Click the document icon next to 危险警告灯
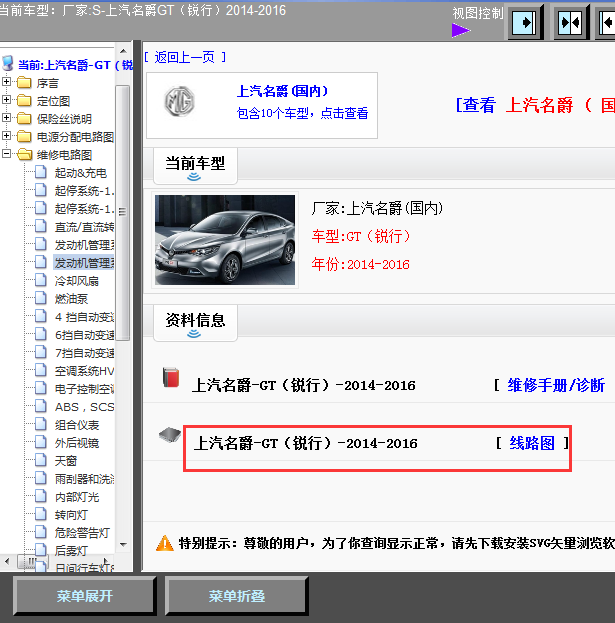The height and width of the screenshot is (623, 615). (x=40, y=532)
